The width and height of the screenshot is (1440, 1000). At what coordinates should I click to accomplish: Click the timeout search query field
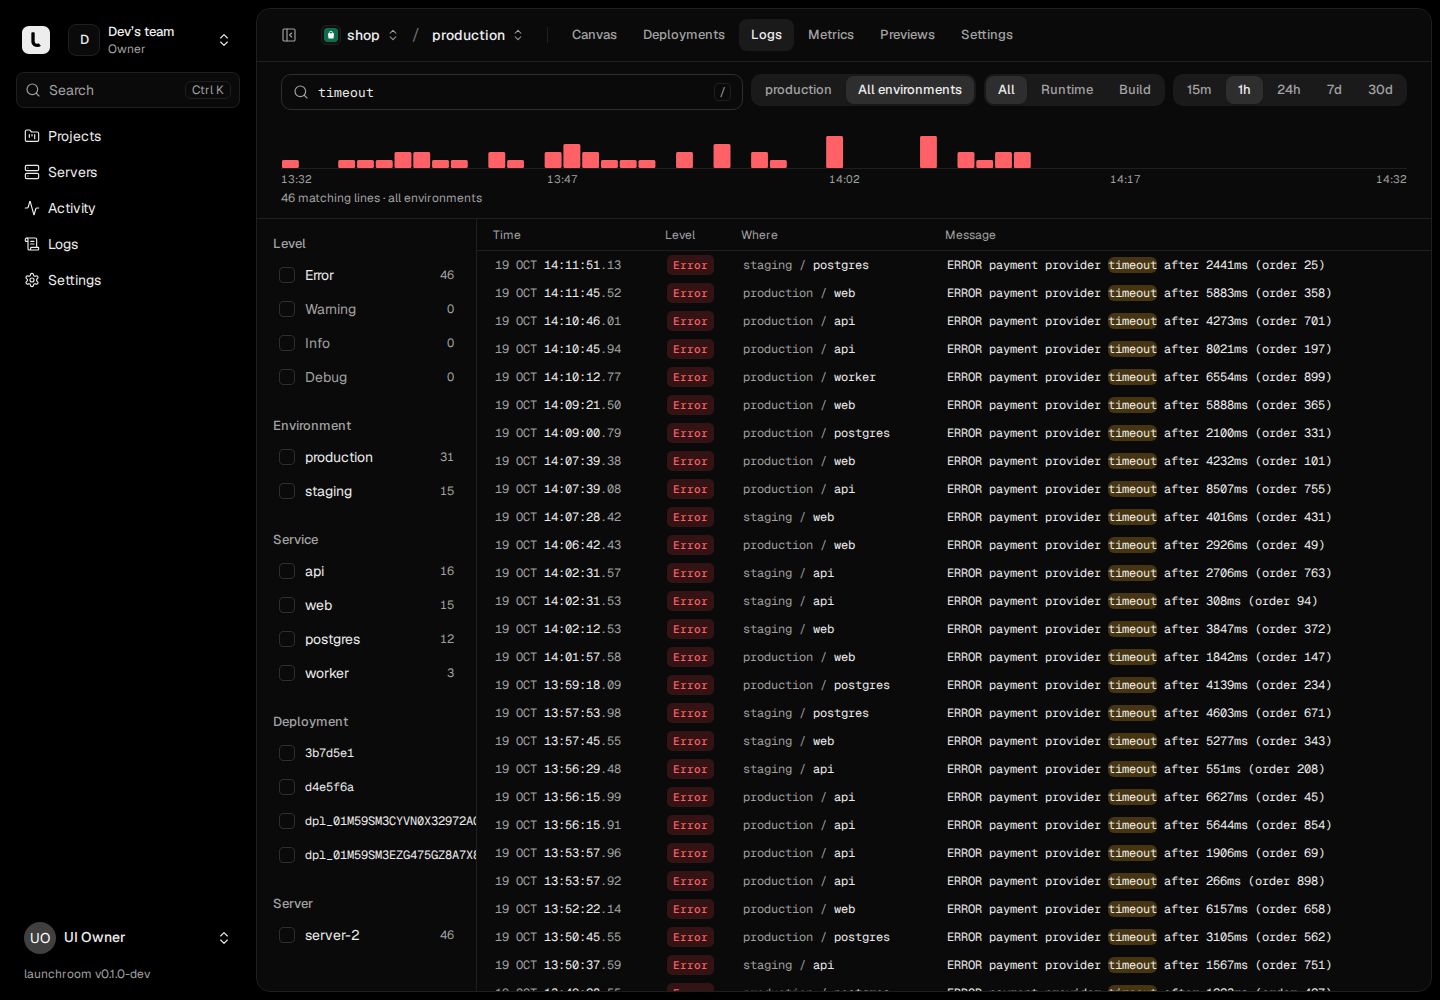click(x=512, y=92)
